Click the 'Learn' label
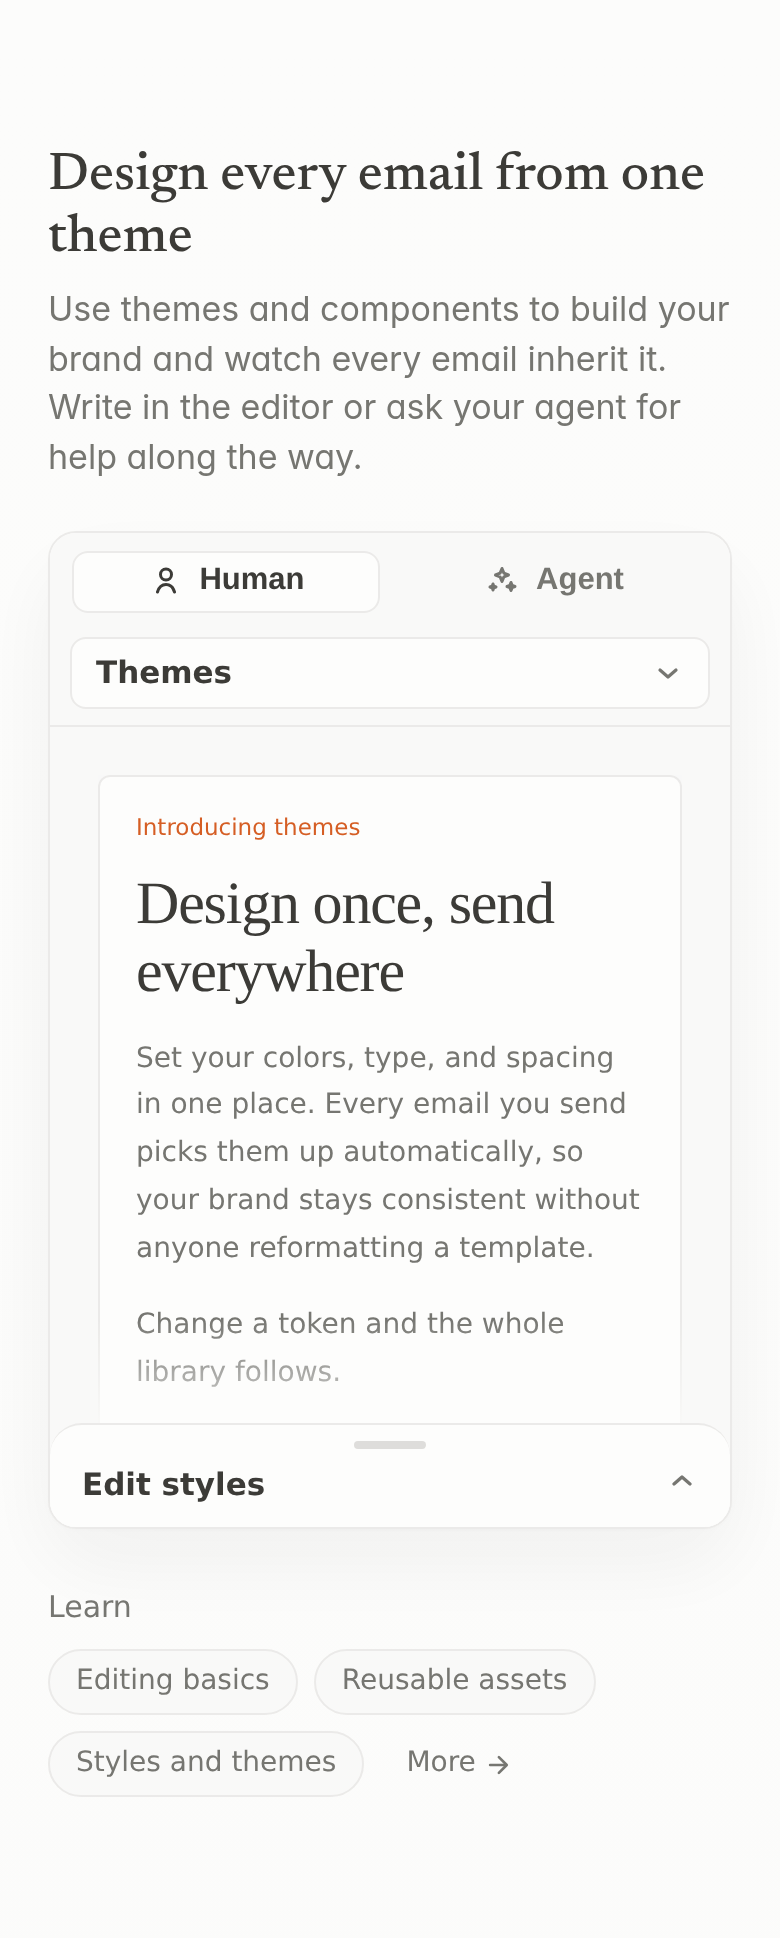Viewport: 780px width, 1938px height. [x=90, y=1607]
